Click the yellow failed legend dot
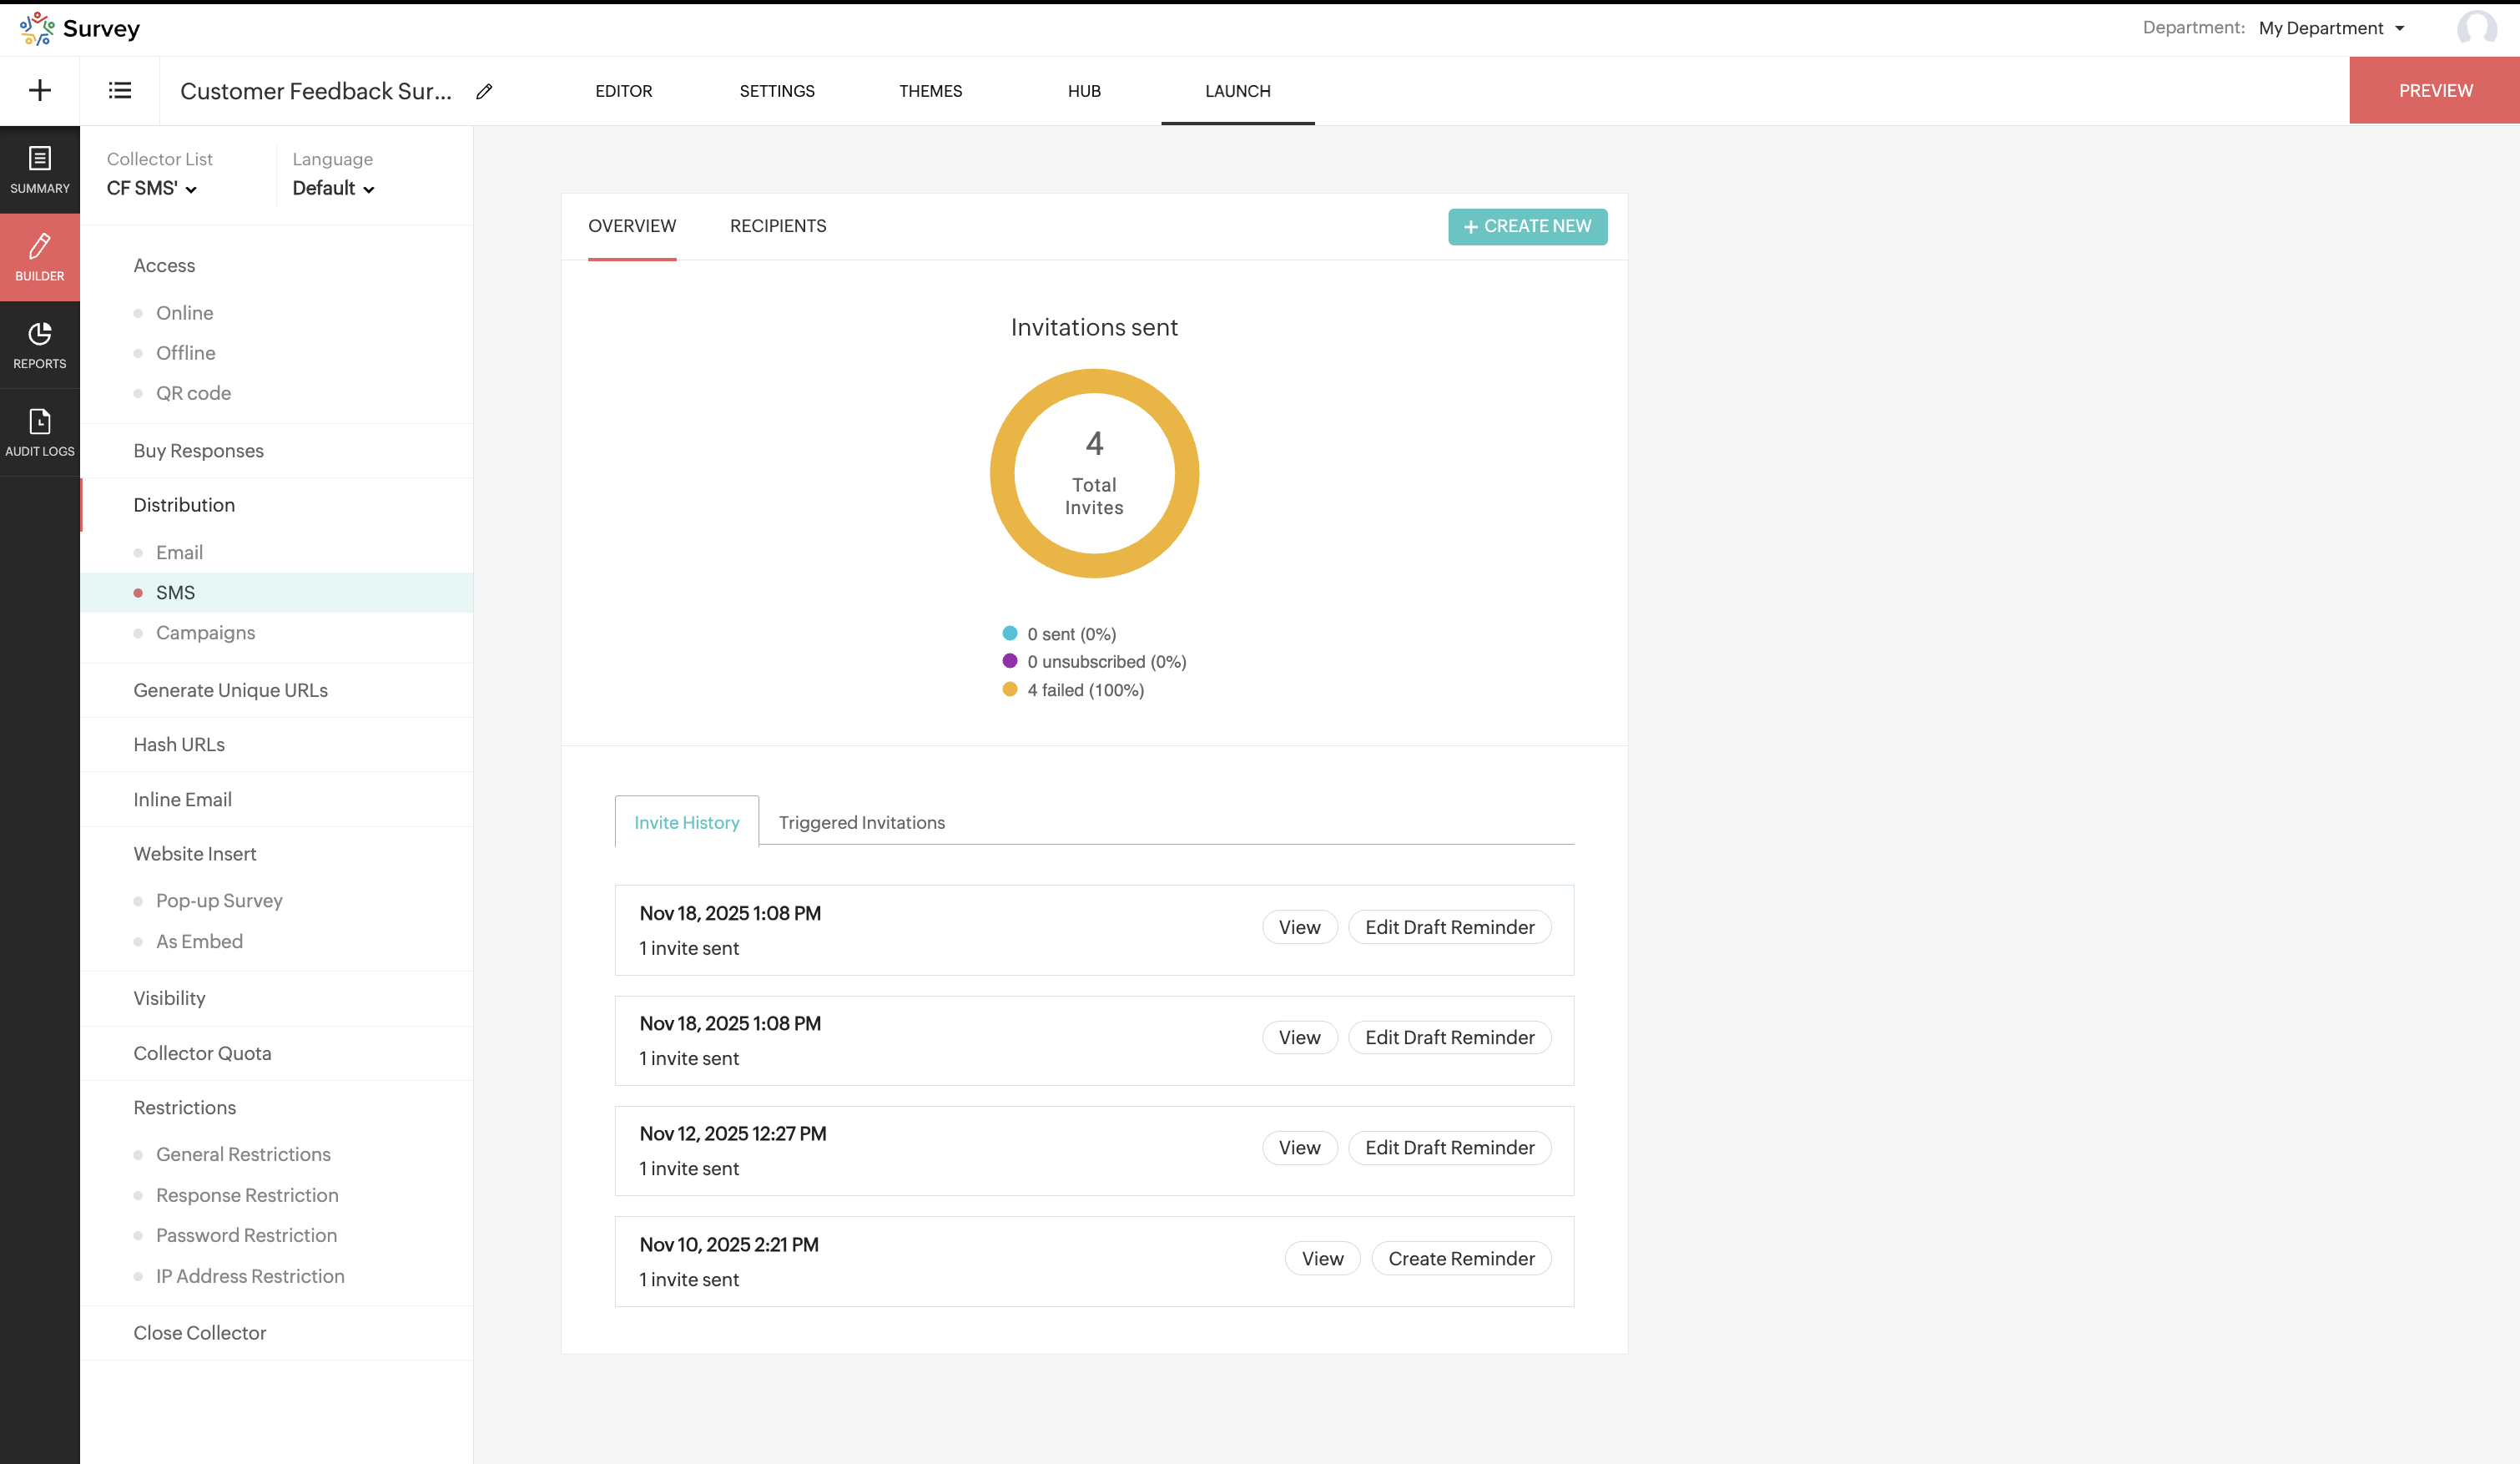 1009,689
